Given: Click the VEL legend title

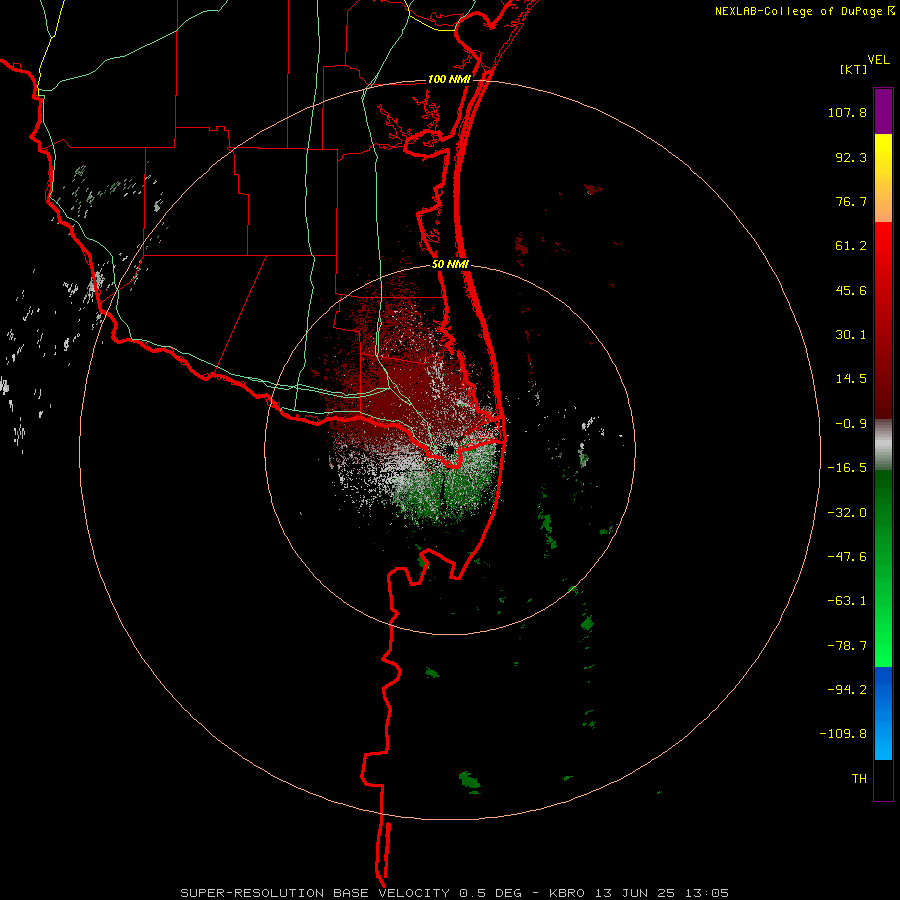Looking at the screenshot, I should (878, 60).
